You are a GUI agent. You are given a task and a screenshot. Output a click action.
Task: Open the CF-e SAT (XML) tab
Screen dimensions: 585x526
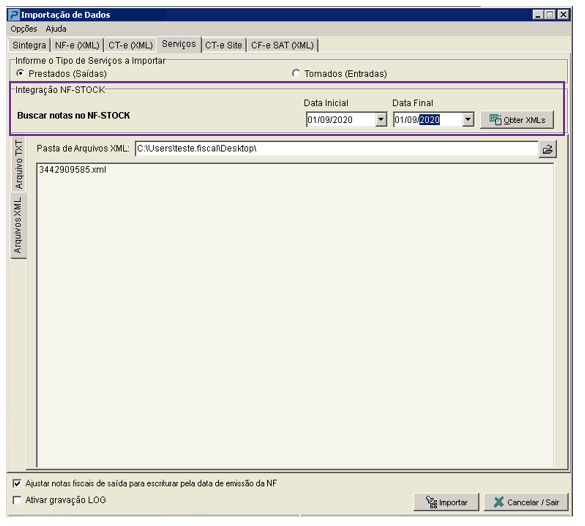[282, 45]
